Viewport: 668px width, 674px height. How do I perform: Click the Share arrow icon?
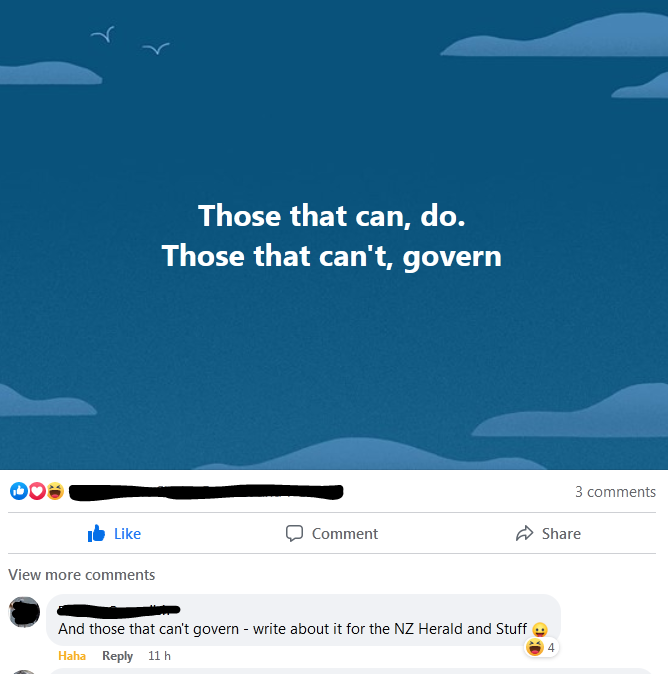coord(524,533)
